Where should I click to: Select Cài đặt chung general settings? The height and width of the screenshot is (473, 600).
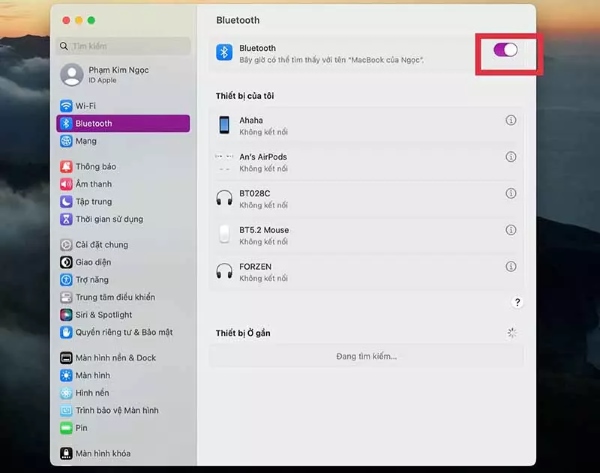point(100,244)
